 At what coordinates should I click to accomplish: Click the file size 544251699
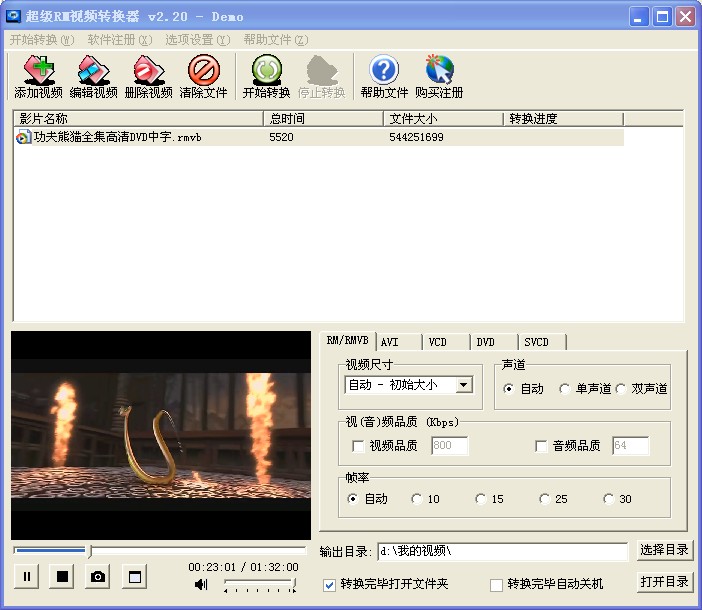click(x=416, y=137)
